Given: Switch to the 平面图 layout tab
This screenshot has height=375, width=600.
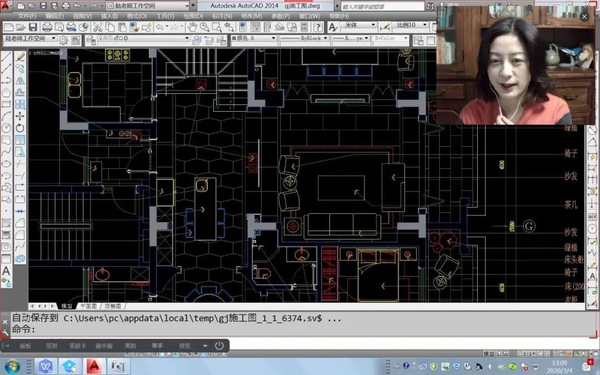Looking at the screenshot, I should tap(88, 306).
